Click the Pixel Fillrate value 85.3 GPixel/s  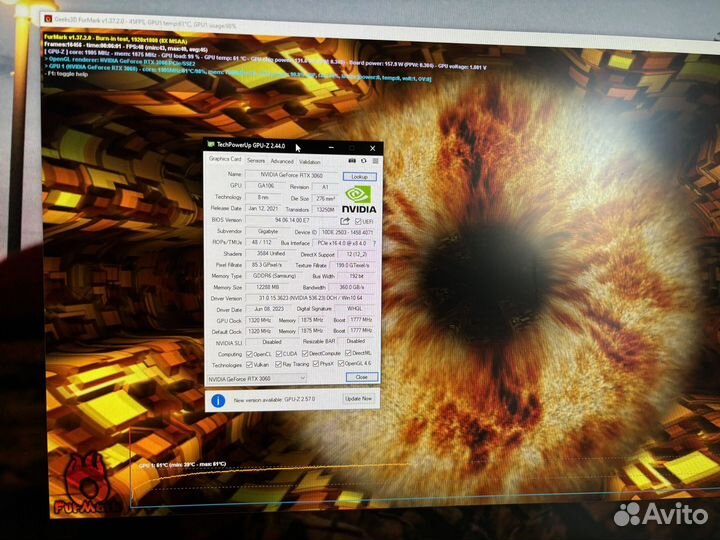267,265
